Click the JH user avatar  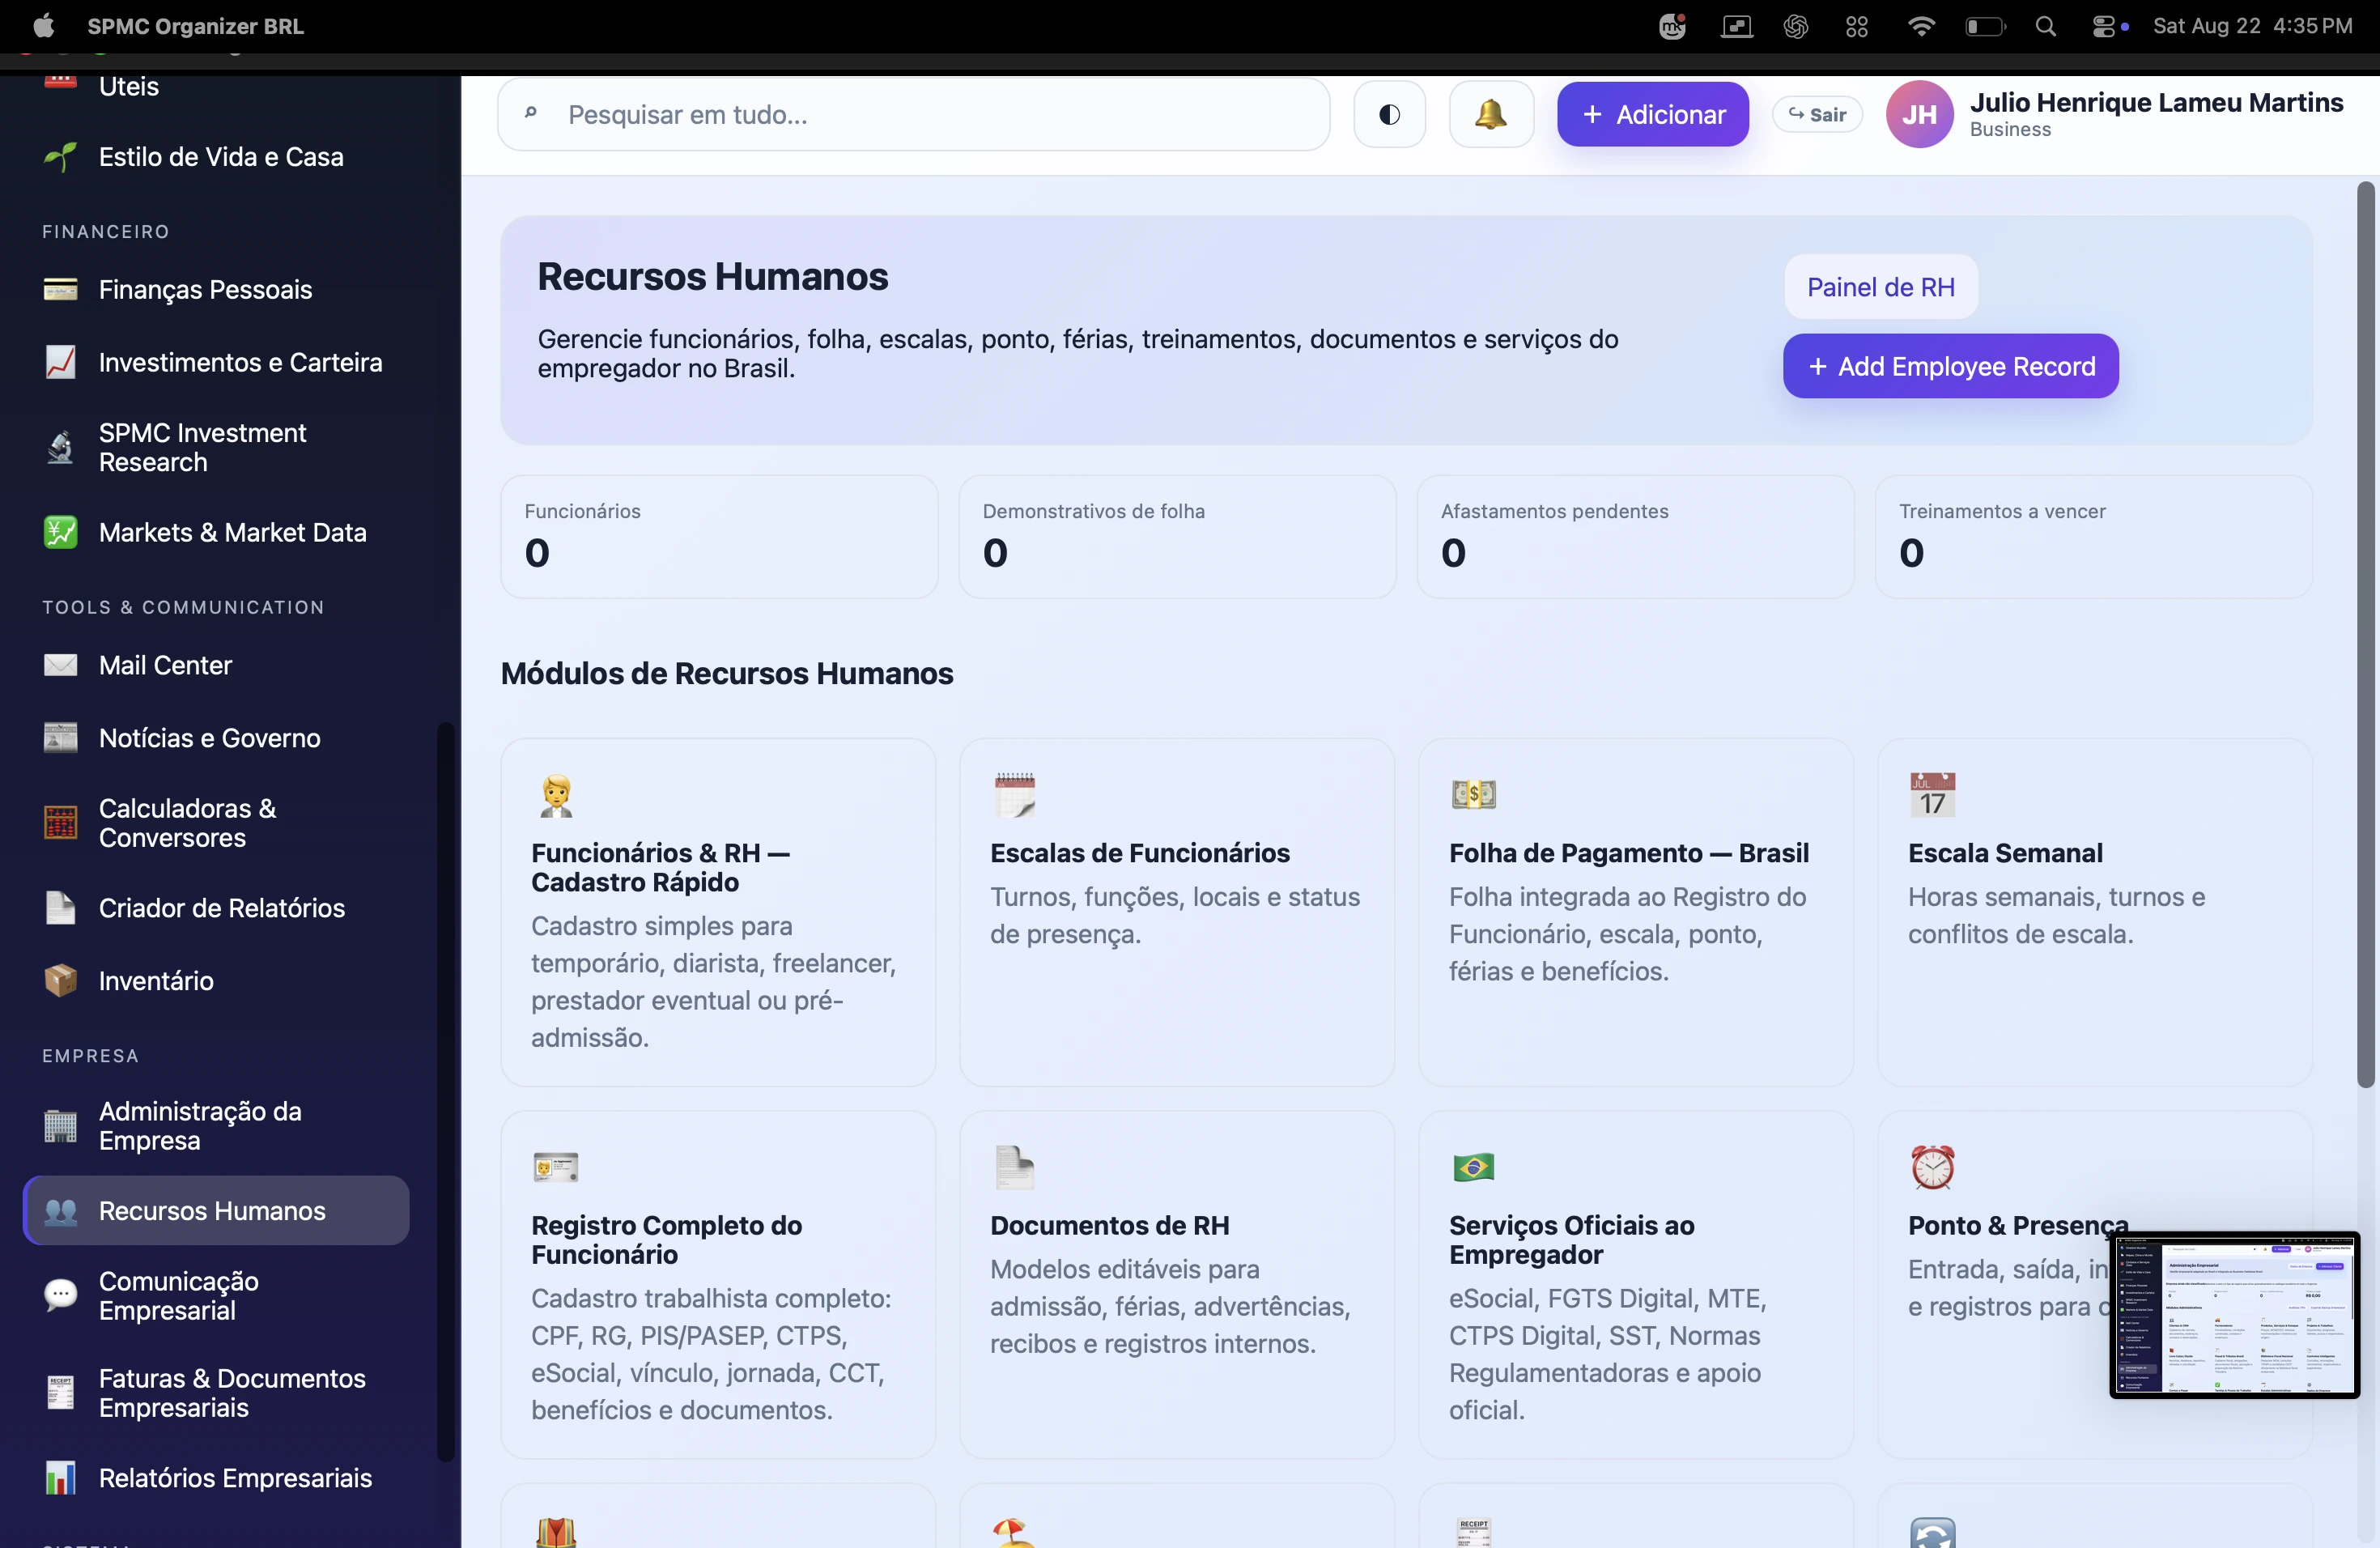point(1919,114)
